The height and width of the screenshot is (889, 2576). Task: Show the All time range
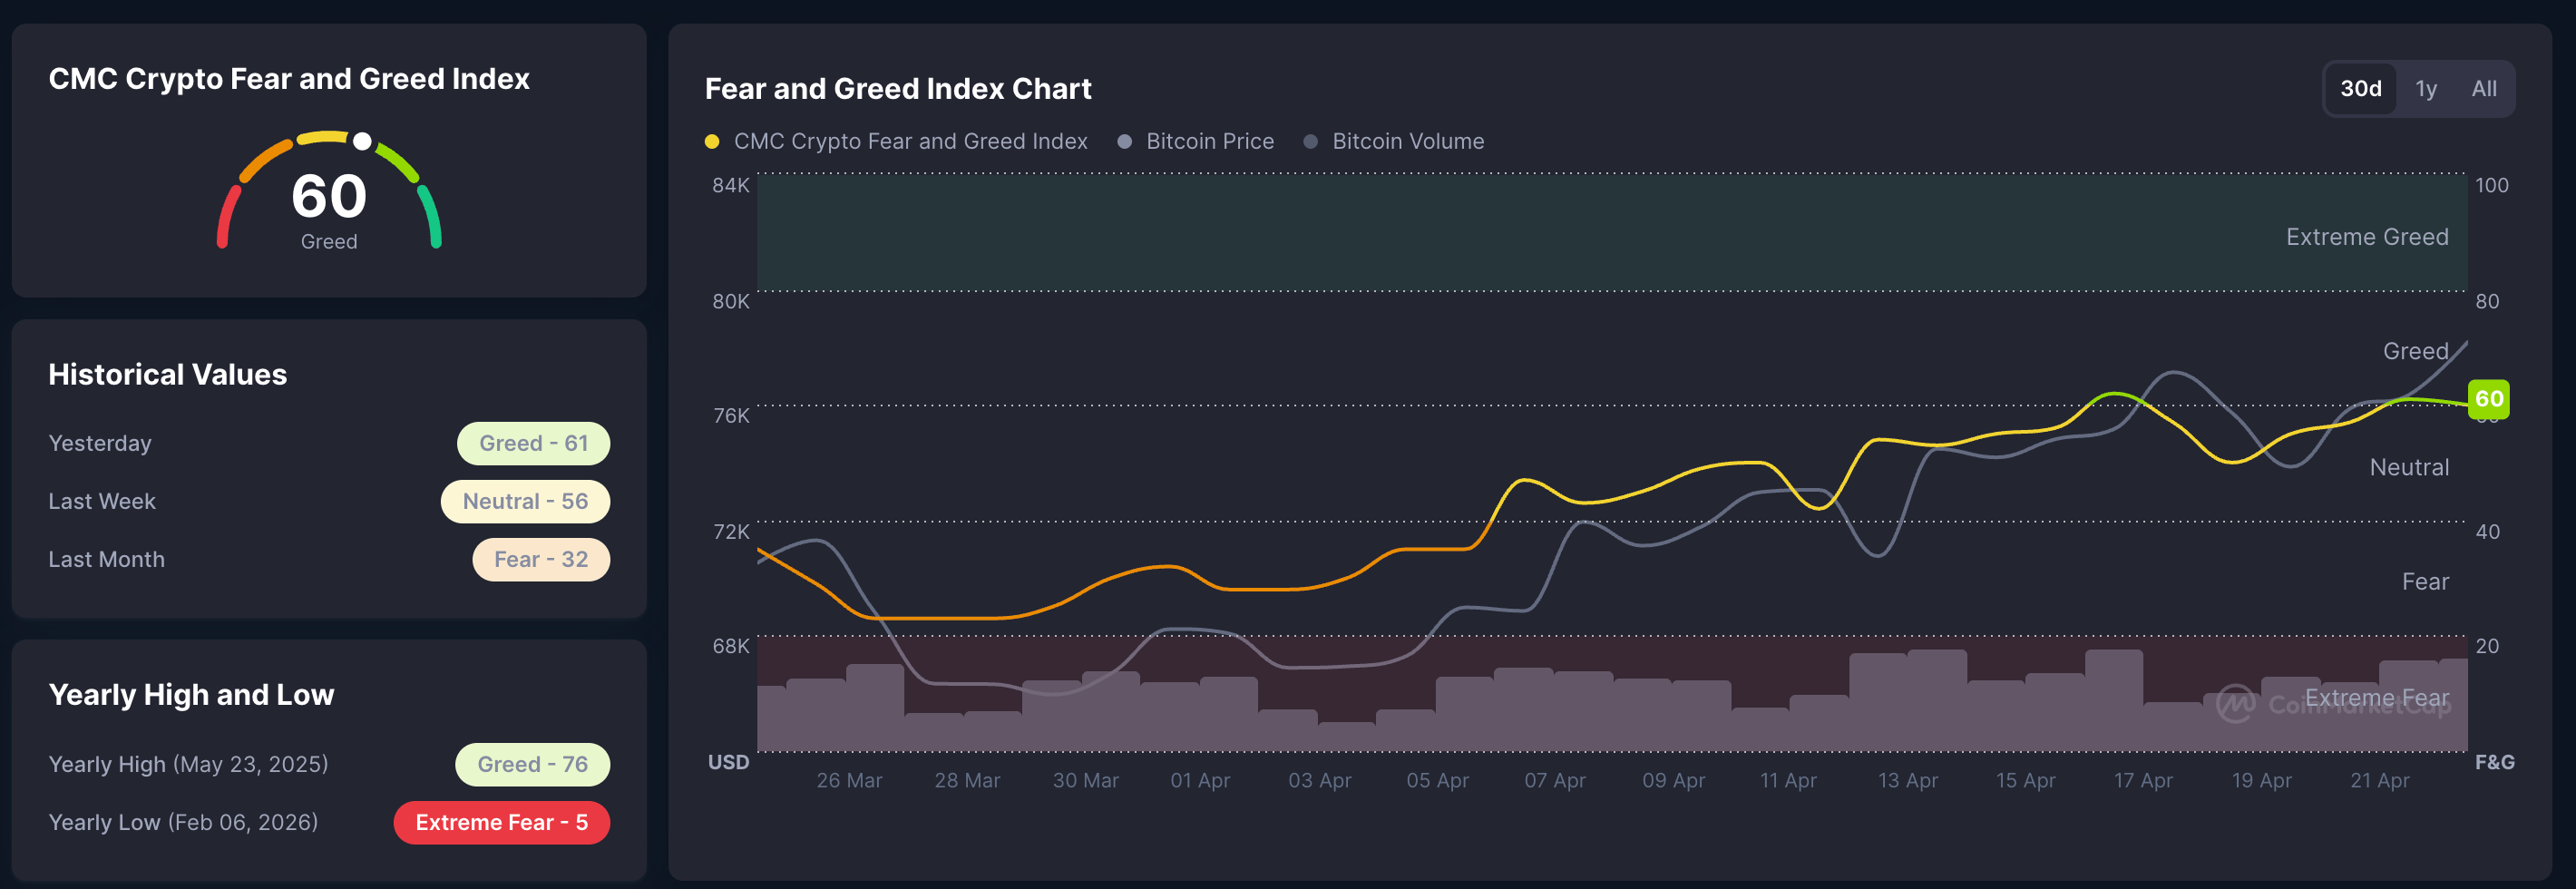coord(2483,89)
